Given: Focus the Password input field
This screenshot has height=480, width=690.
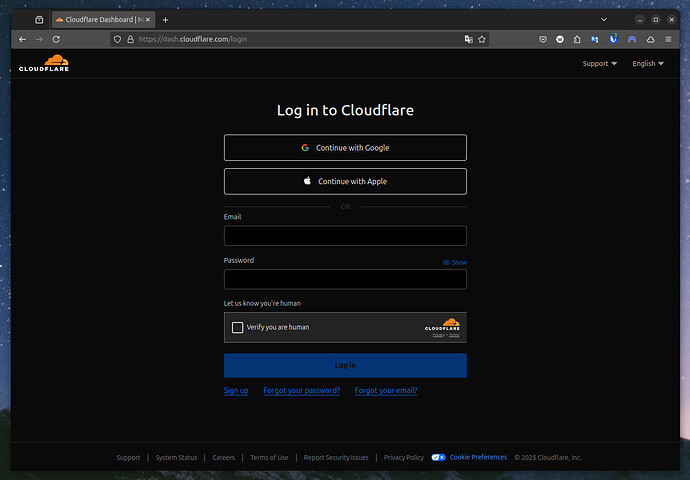Looking at the screenshot, I should click(x=345, y=279).
